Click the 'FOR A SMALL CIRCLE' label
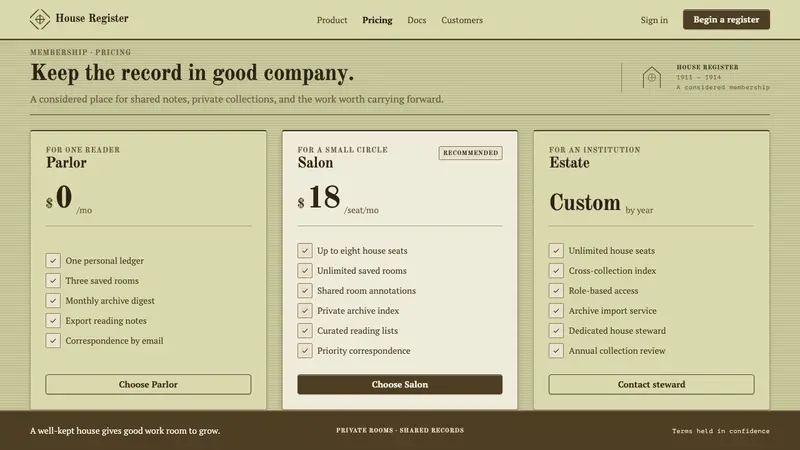This screenshot has width=800, height=450. [x=342, y=149]
